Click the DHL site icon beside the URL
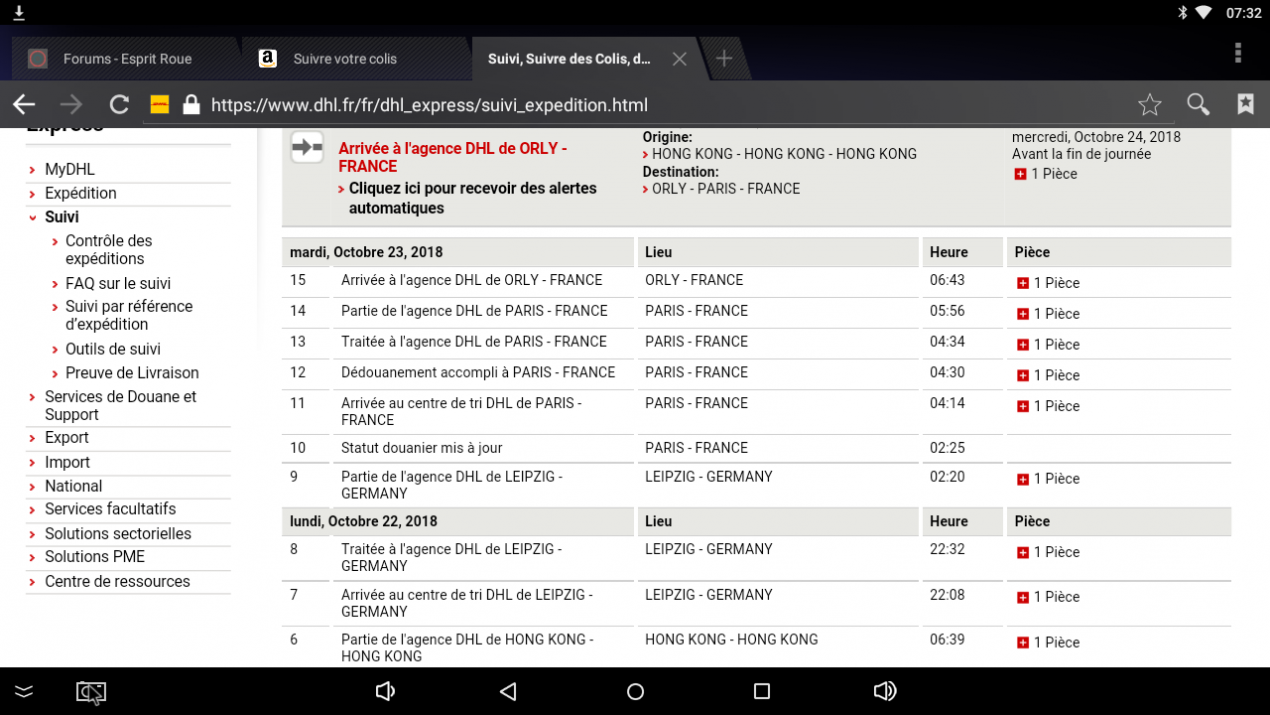The width and height of the screenshot is (1270, 715). (159, 105)
